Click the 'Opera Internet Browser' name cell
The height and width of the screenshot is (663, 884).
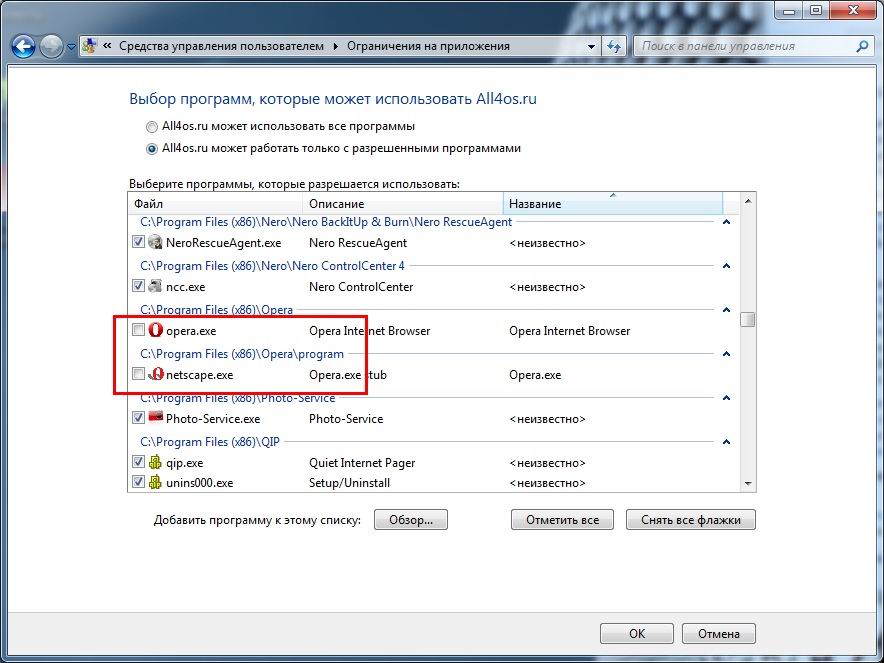(x=569, y=331)
